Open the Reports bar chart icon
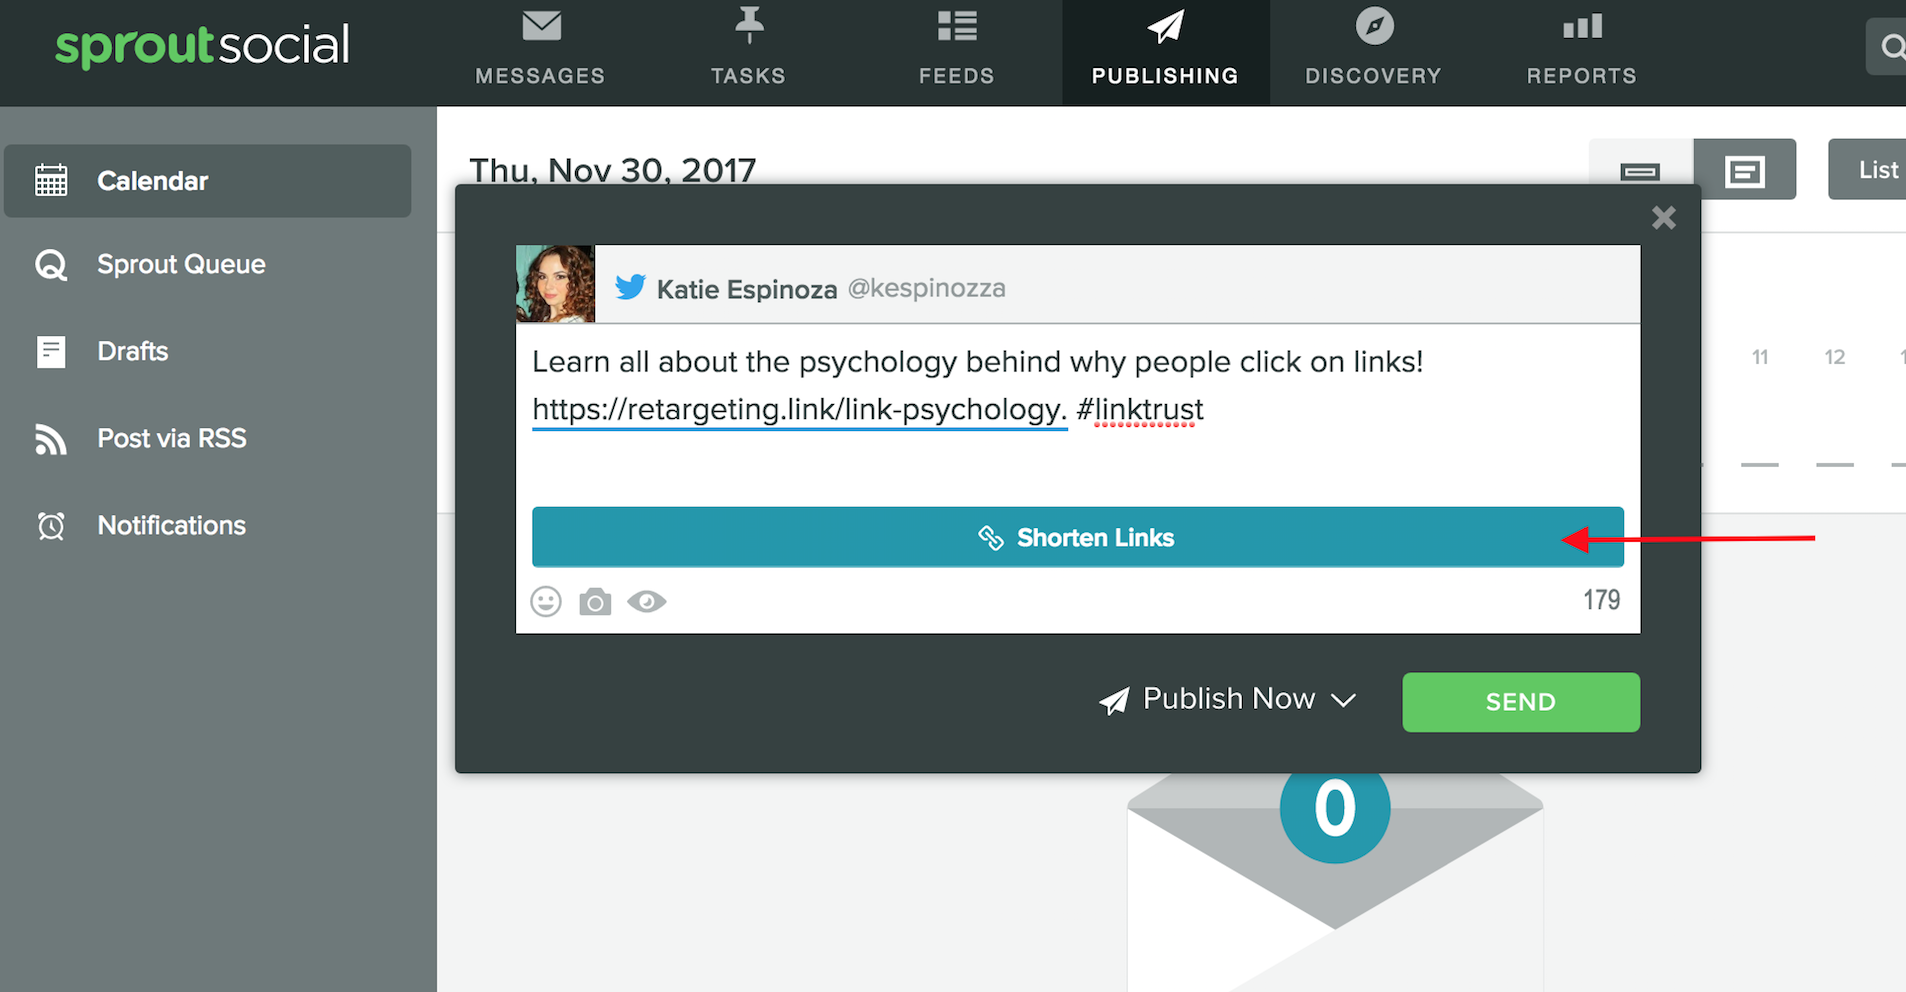Viewport: 1906px width, 992px height. 1582,27
